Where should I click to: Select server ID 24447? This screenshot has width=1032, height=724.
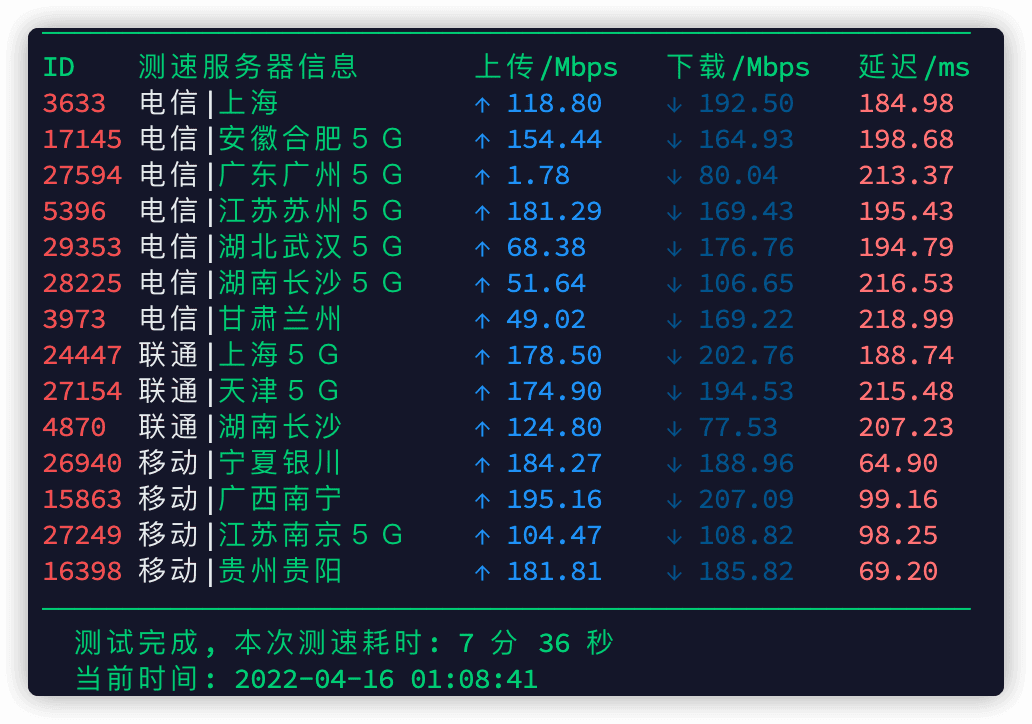[82, 355]
